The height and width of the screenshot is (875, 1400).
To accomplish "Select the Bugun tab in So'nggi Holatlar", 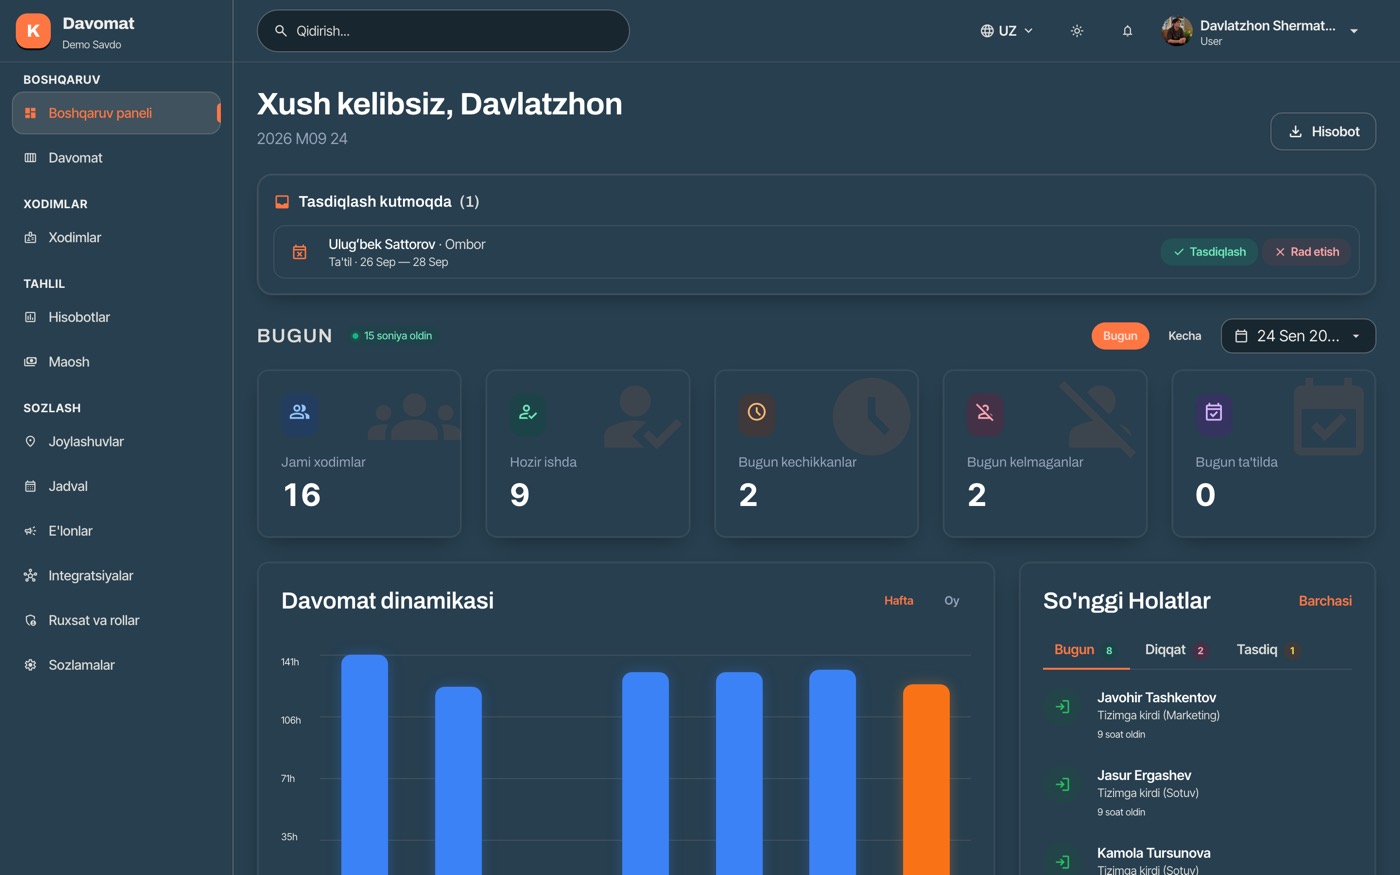I will click(1086, 650).
